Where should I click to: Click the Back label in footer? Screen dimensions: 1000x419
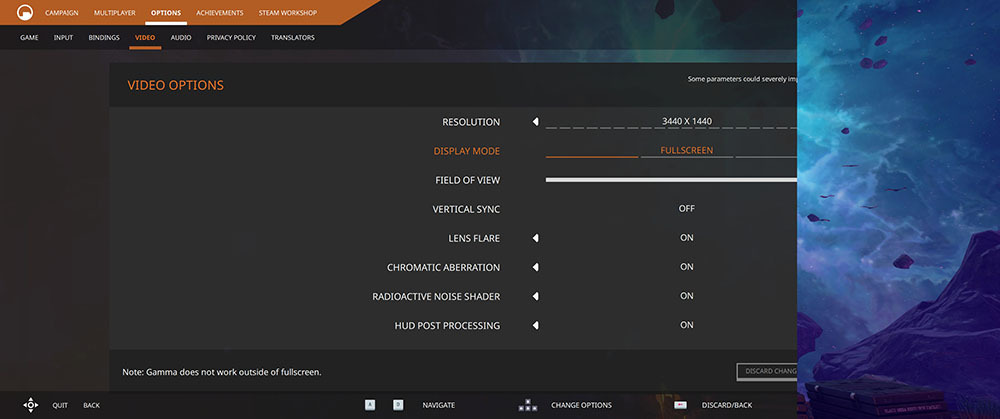click(x=91, y=406)
